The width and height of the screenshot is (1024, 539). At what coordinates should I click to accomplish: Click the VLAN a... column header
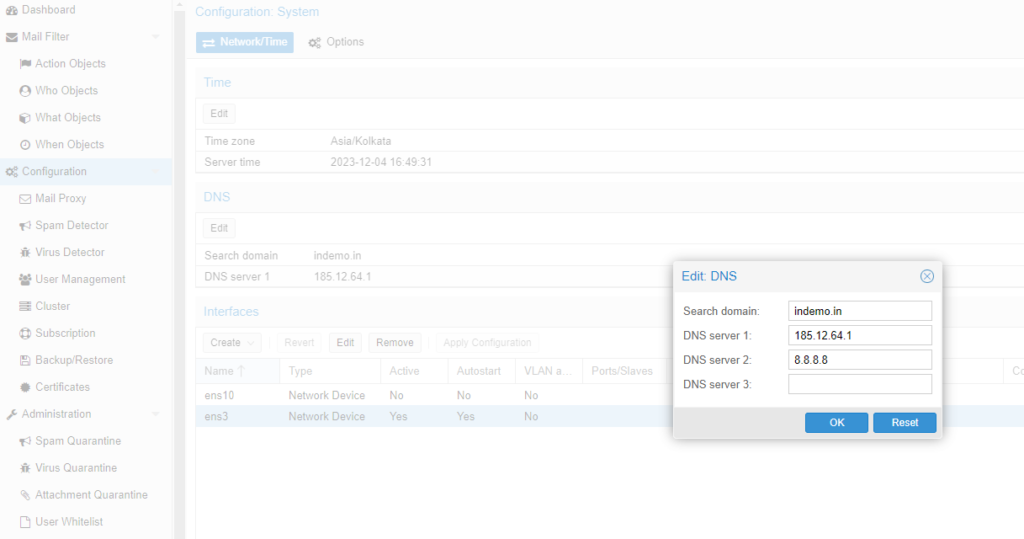(549, 371)
